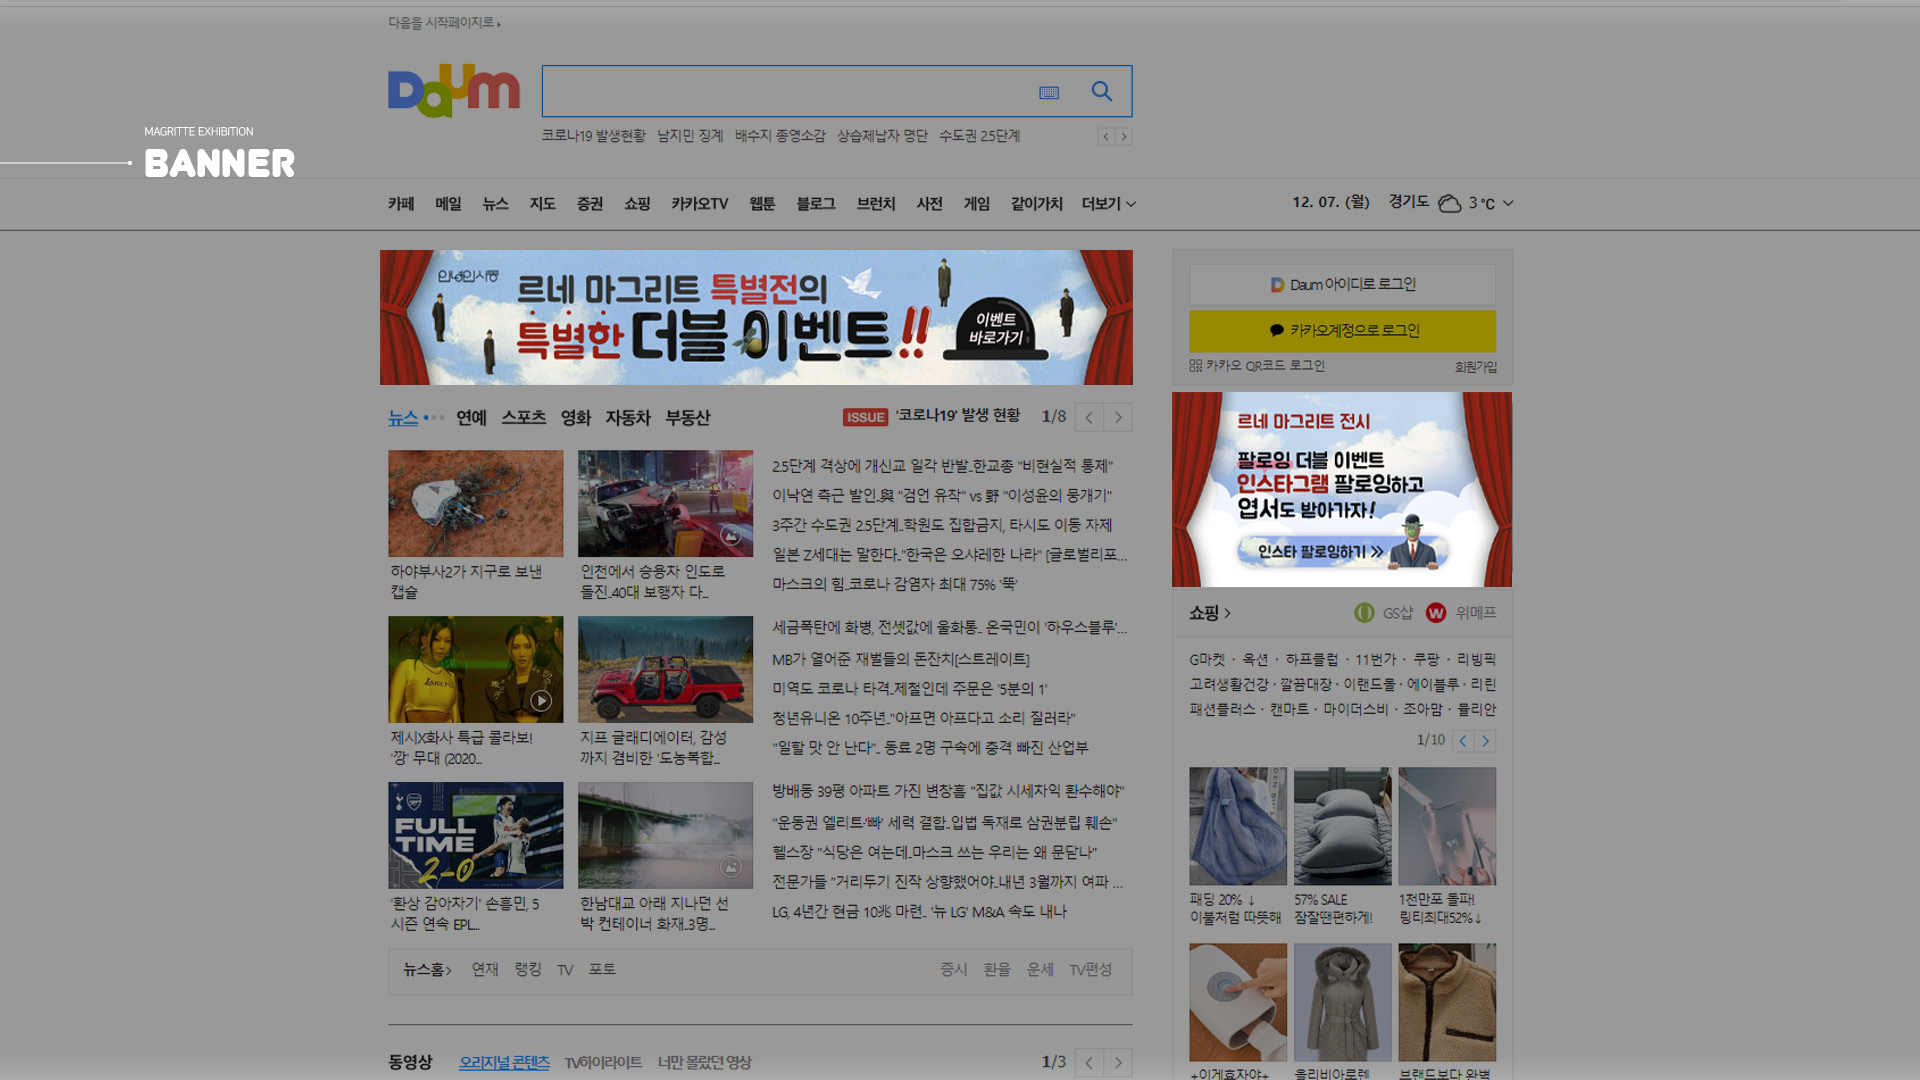
Task: Go to next news issue page arrow
Action: pyautogui.click(x=1118, y=417)
